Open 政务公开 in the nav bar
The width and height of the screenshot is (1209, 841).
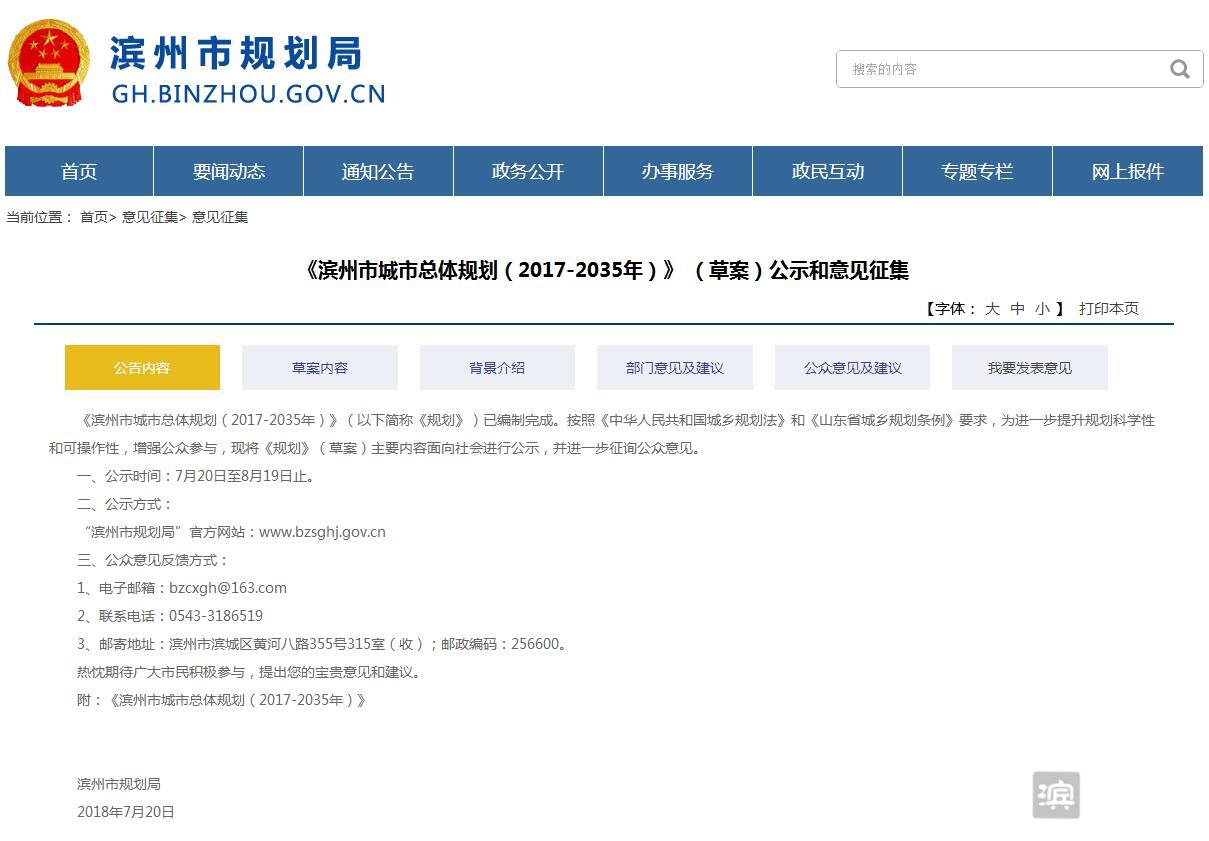coord(528,171)
